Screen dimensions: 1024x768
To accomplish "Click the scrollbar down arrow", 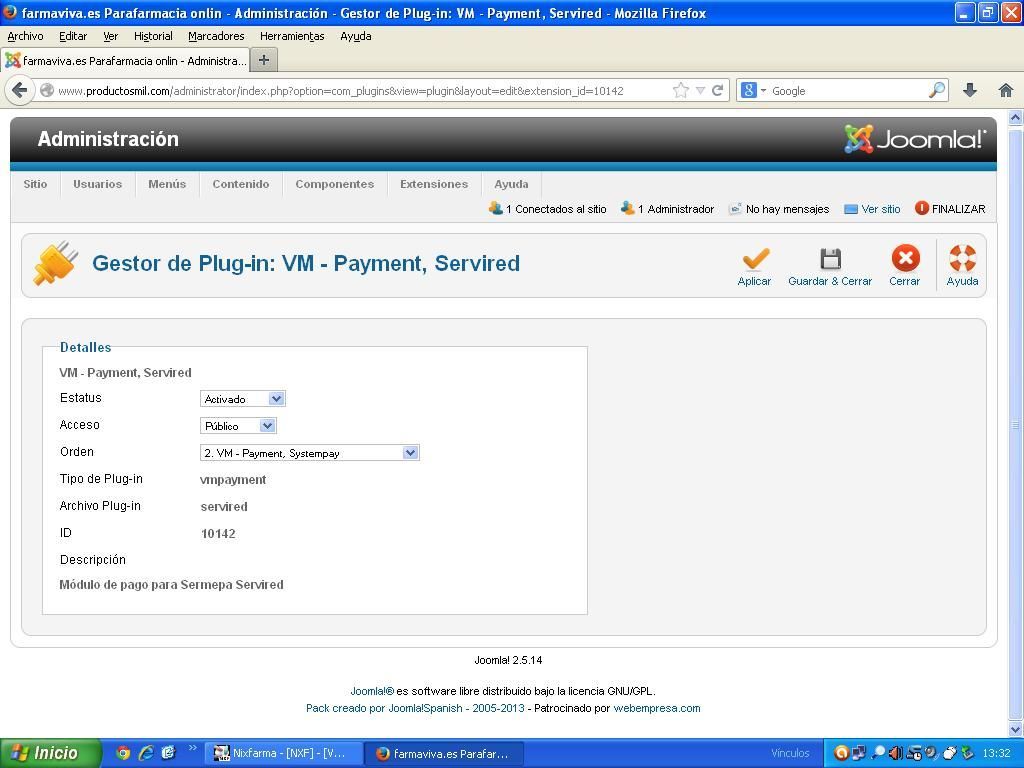I will tap(1016, 729).
